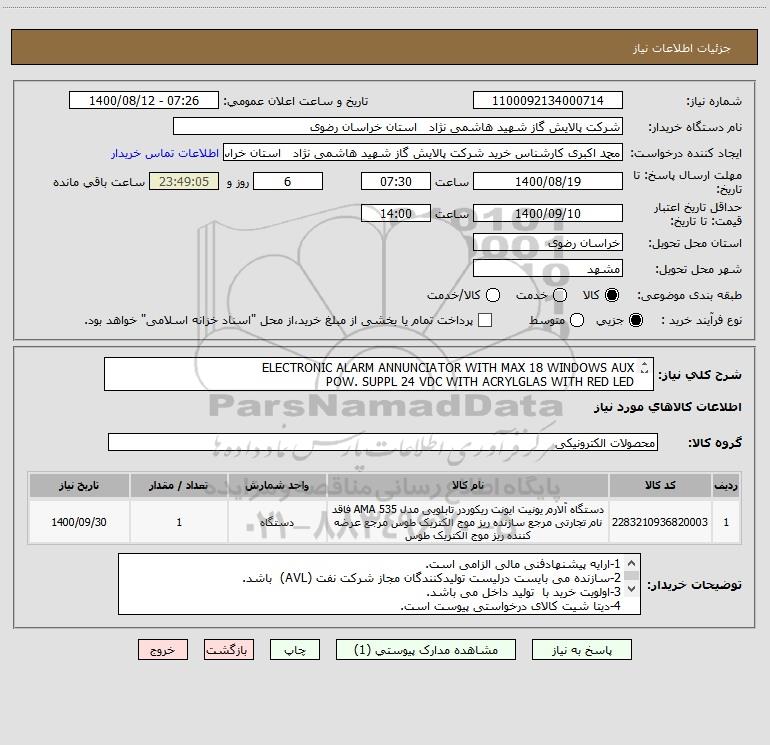Click scroll down arrow in buyer notes

click(632, 588)
